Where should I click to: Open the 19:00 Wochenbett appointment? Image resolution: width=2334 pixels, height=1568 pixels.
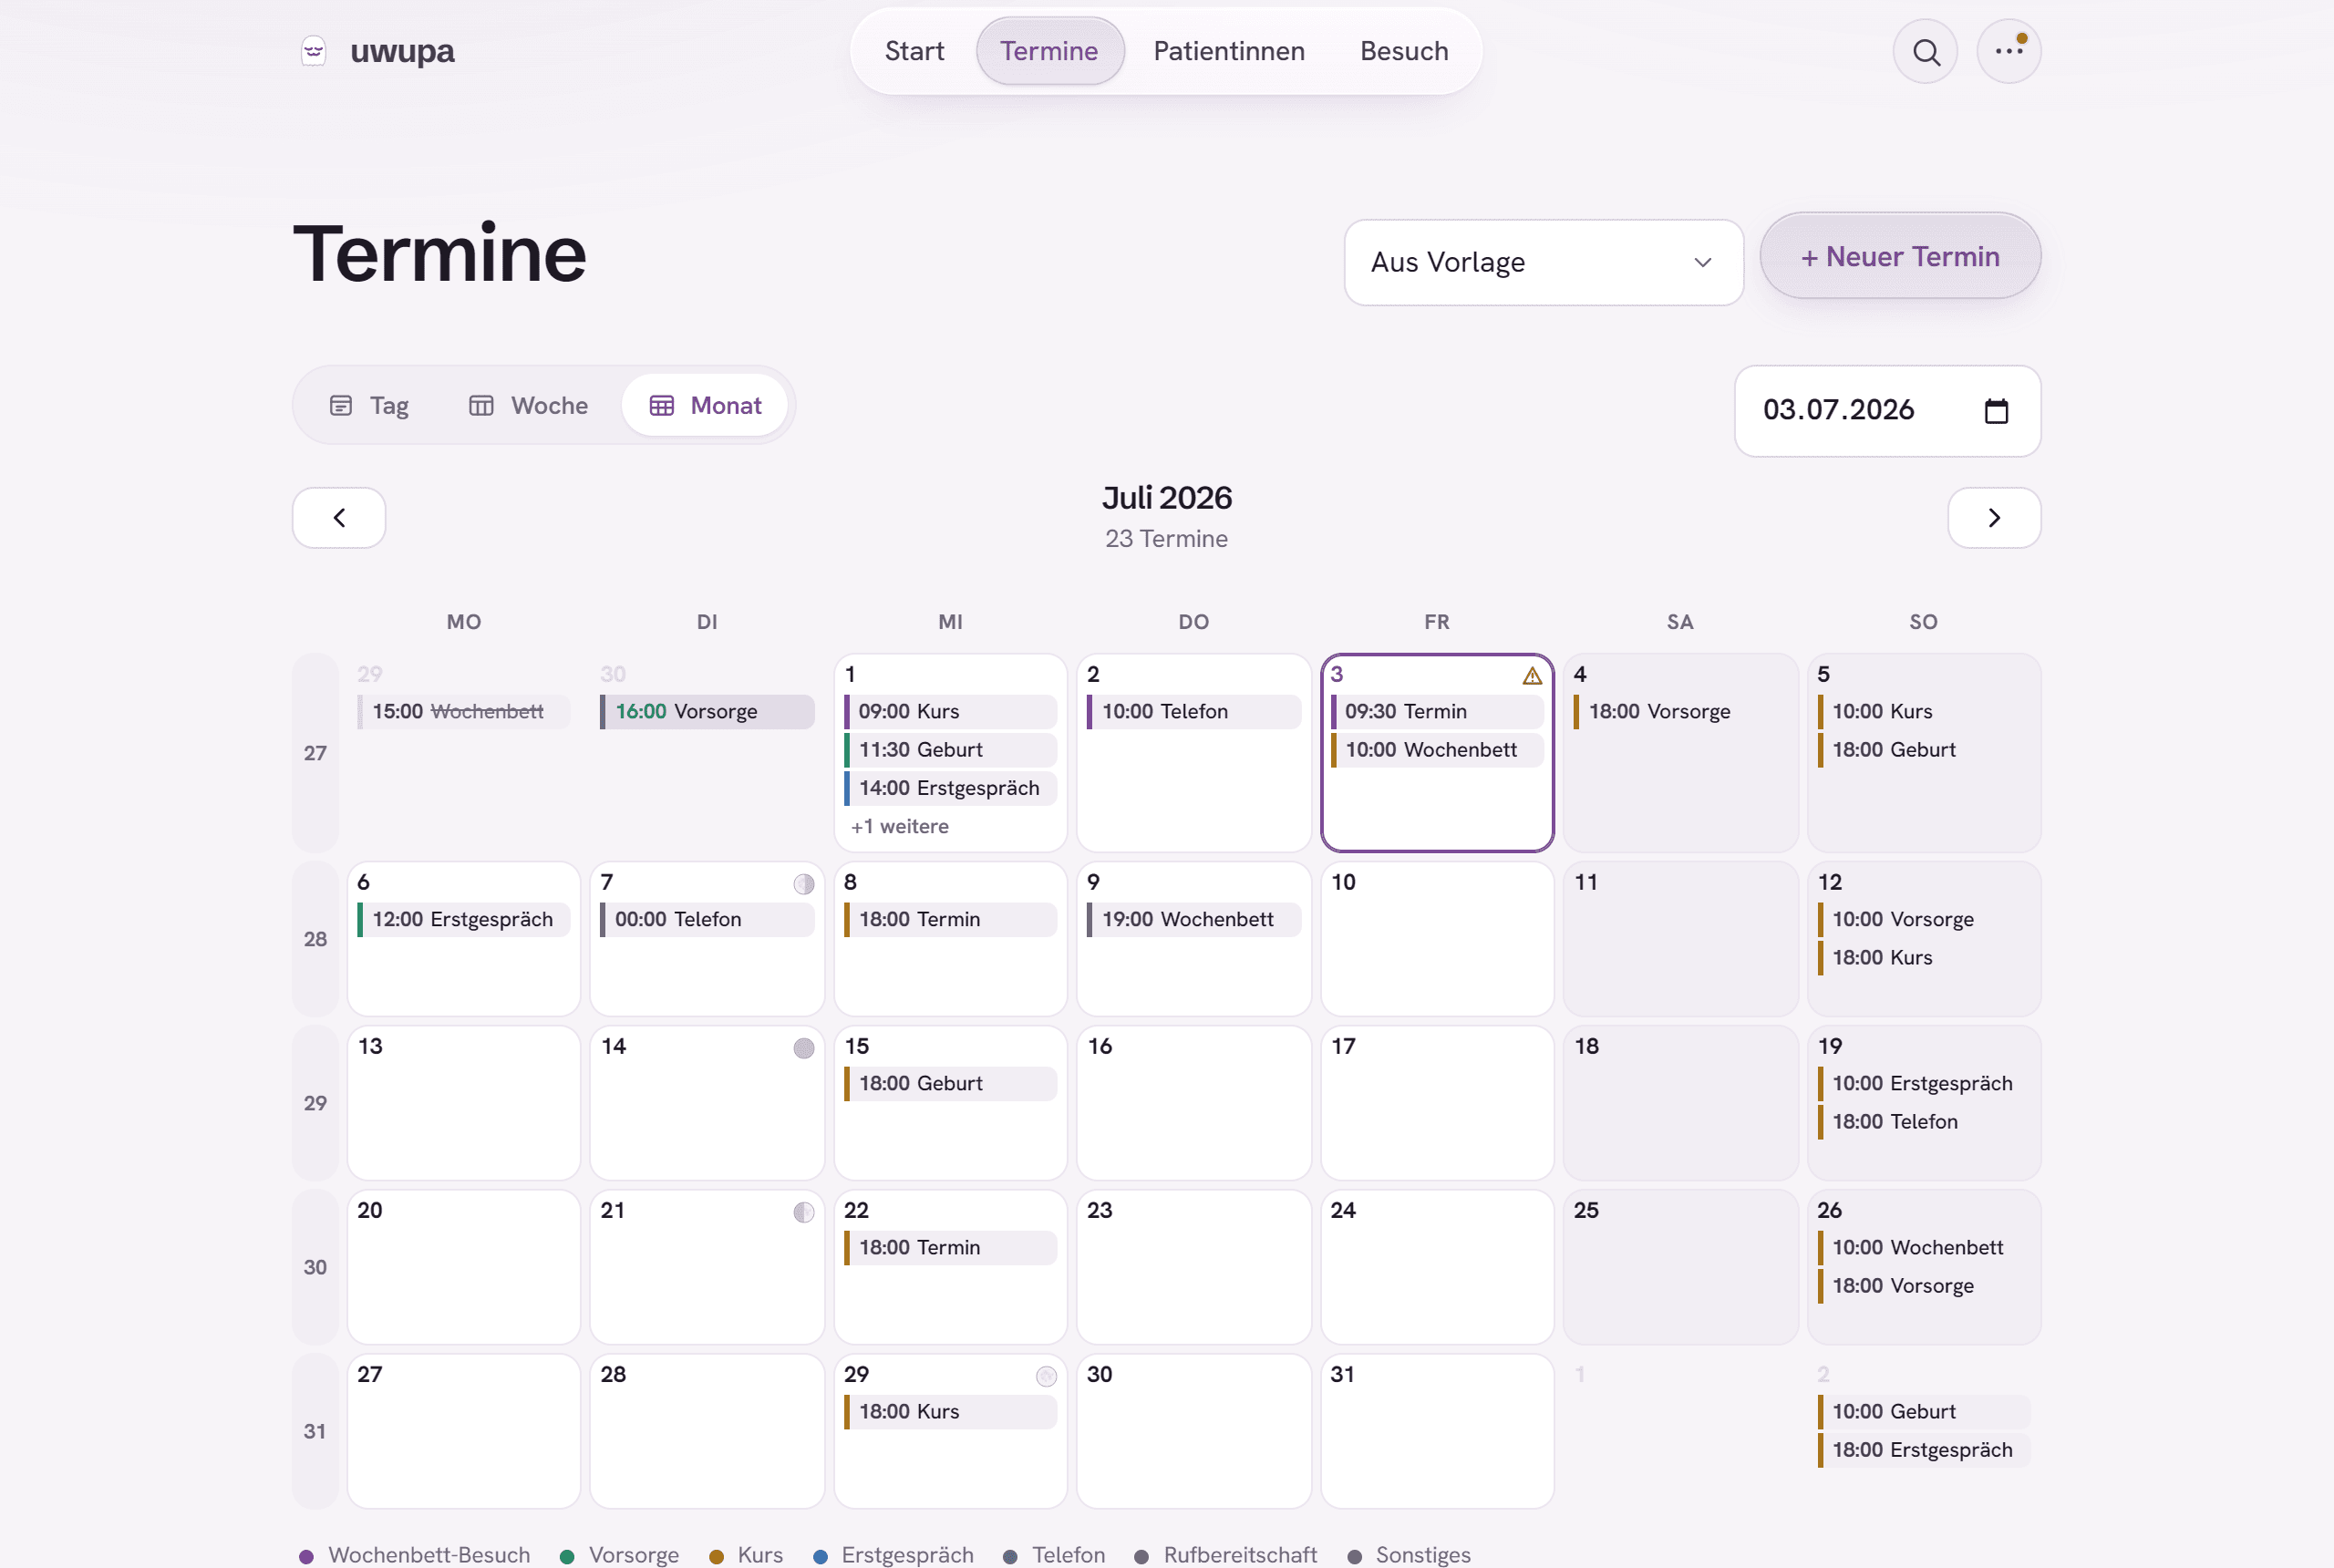click(1194, 920)
